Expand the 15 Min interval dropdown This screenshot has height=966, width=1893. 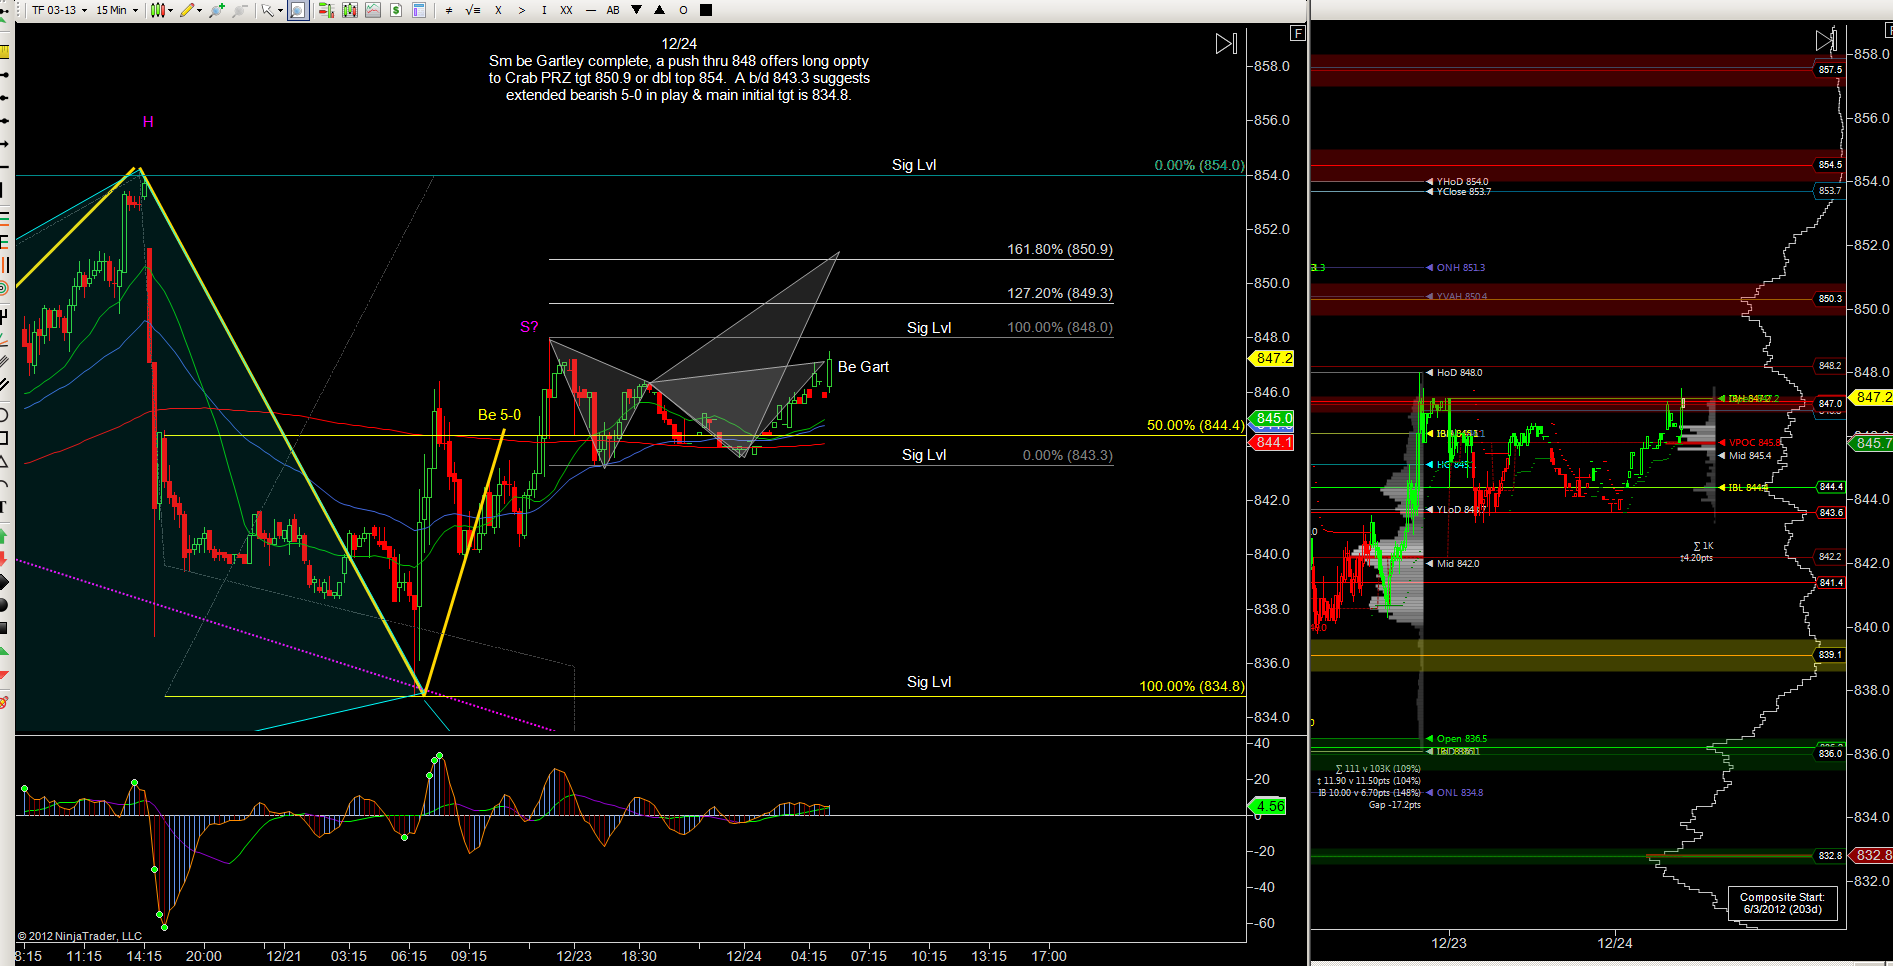tap(117, 10)
